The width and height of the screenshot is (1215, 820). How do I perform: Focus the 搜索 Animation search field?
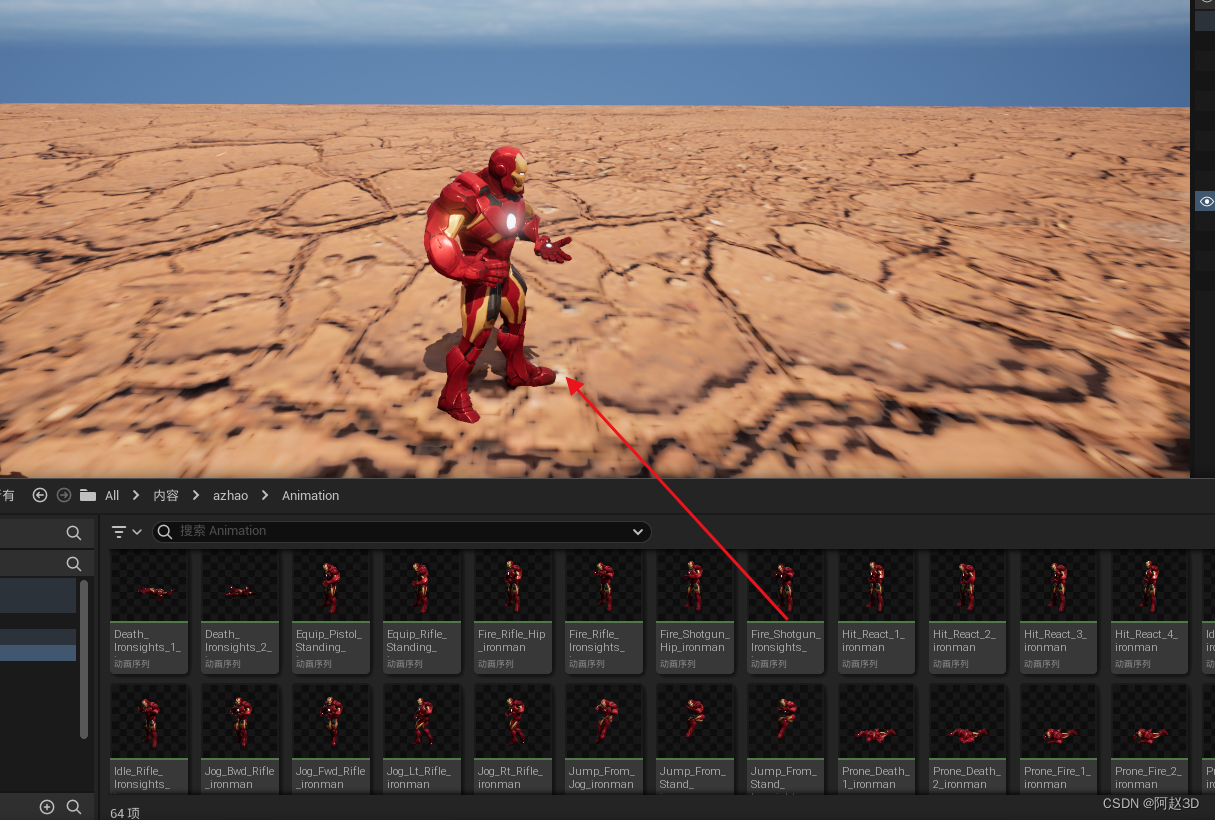coord(402,532)
